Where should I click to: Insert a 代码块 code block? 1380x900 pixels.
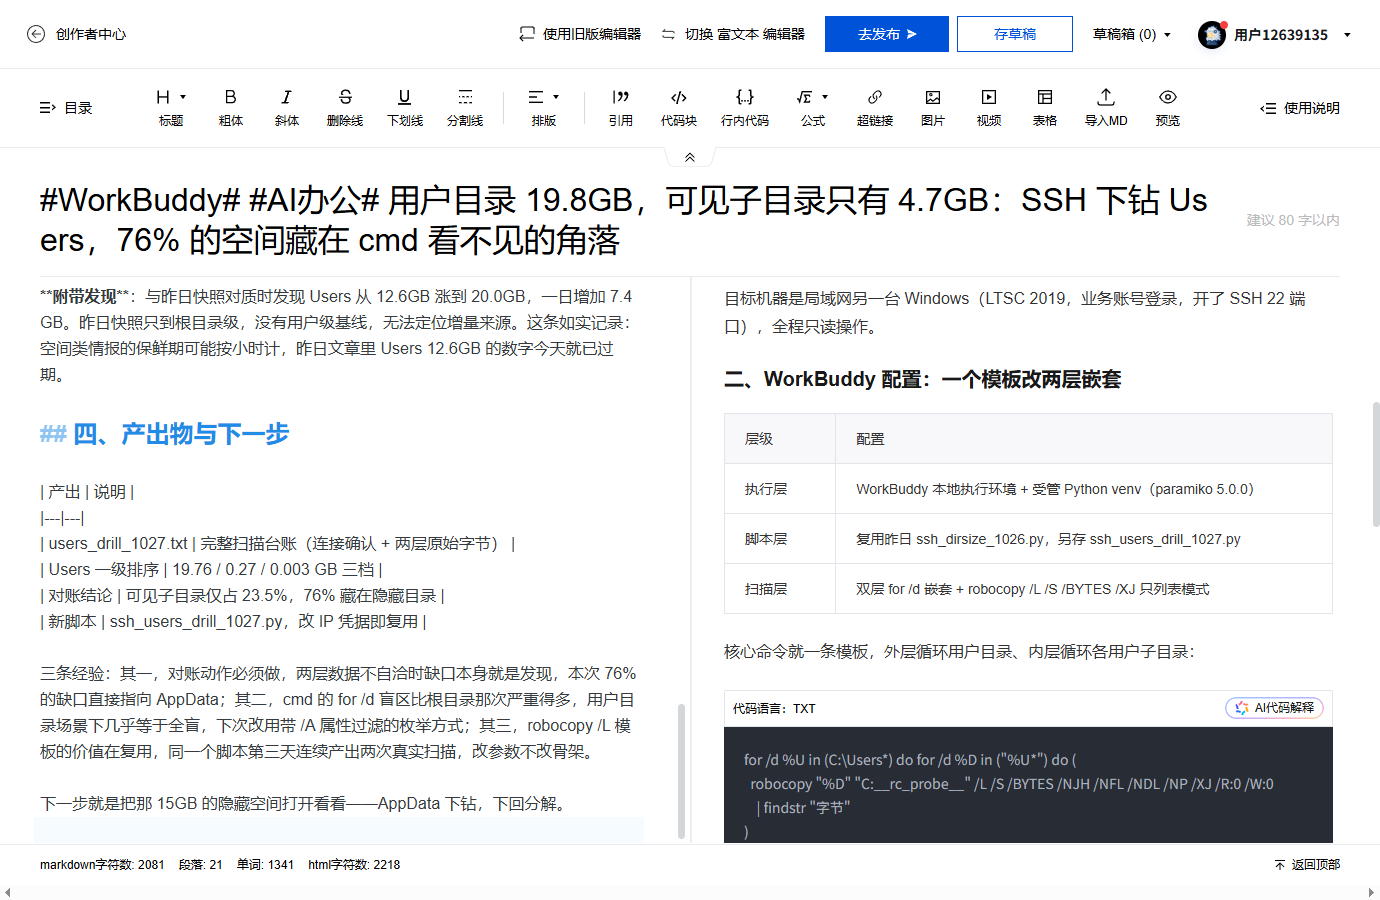(679, 108)
